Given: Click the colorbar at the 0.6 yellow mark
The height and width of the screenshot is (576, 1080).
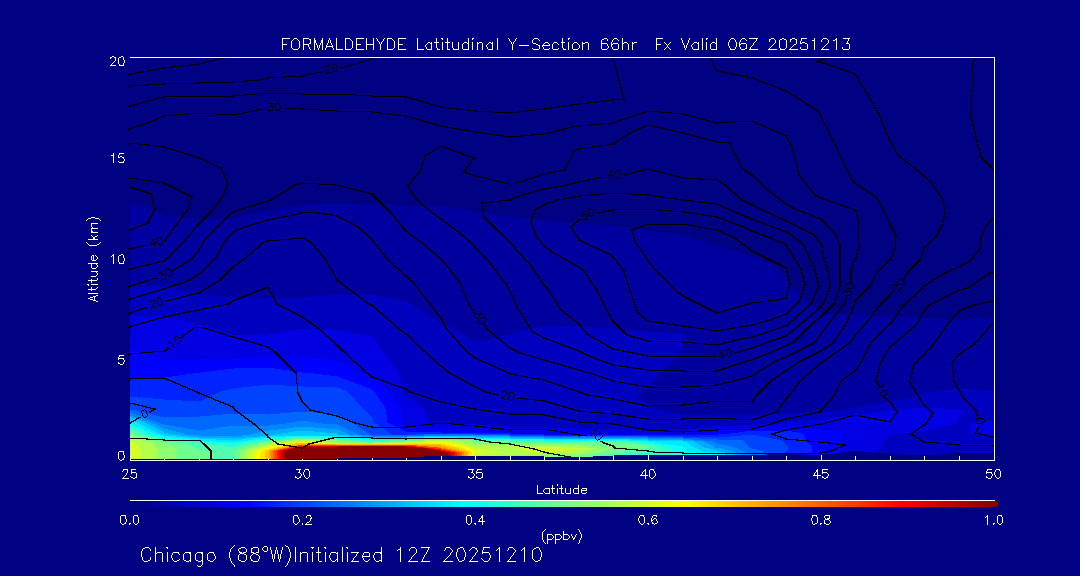Looking at the screenshot, I should coord(648,502).
